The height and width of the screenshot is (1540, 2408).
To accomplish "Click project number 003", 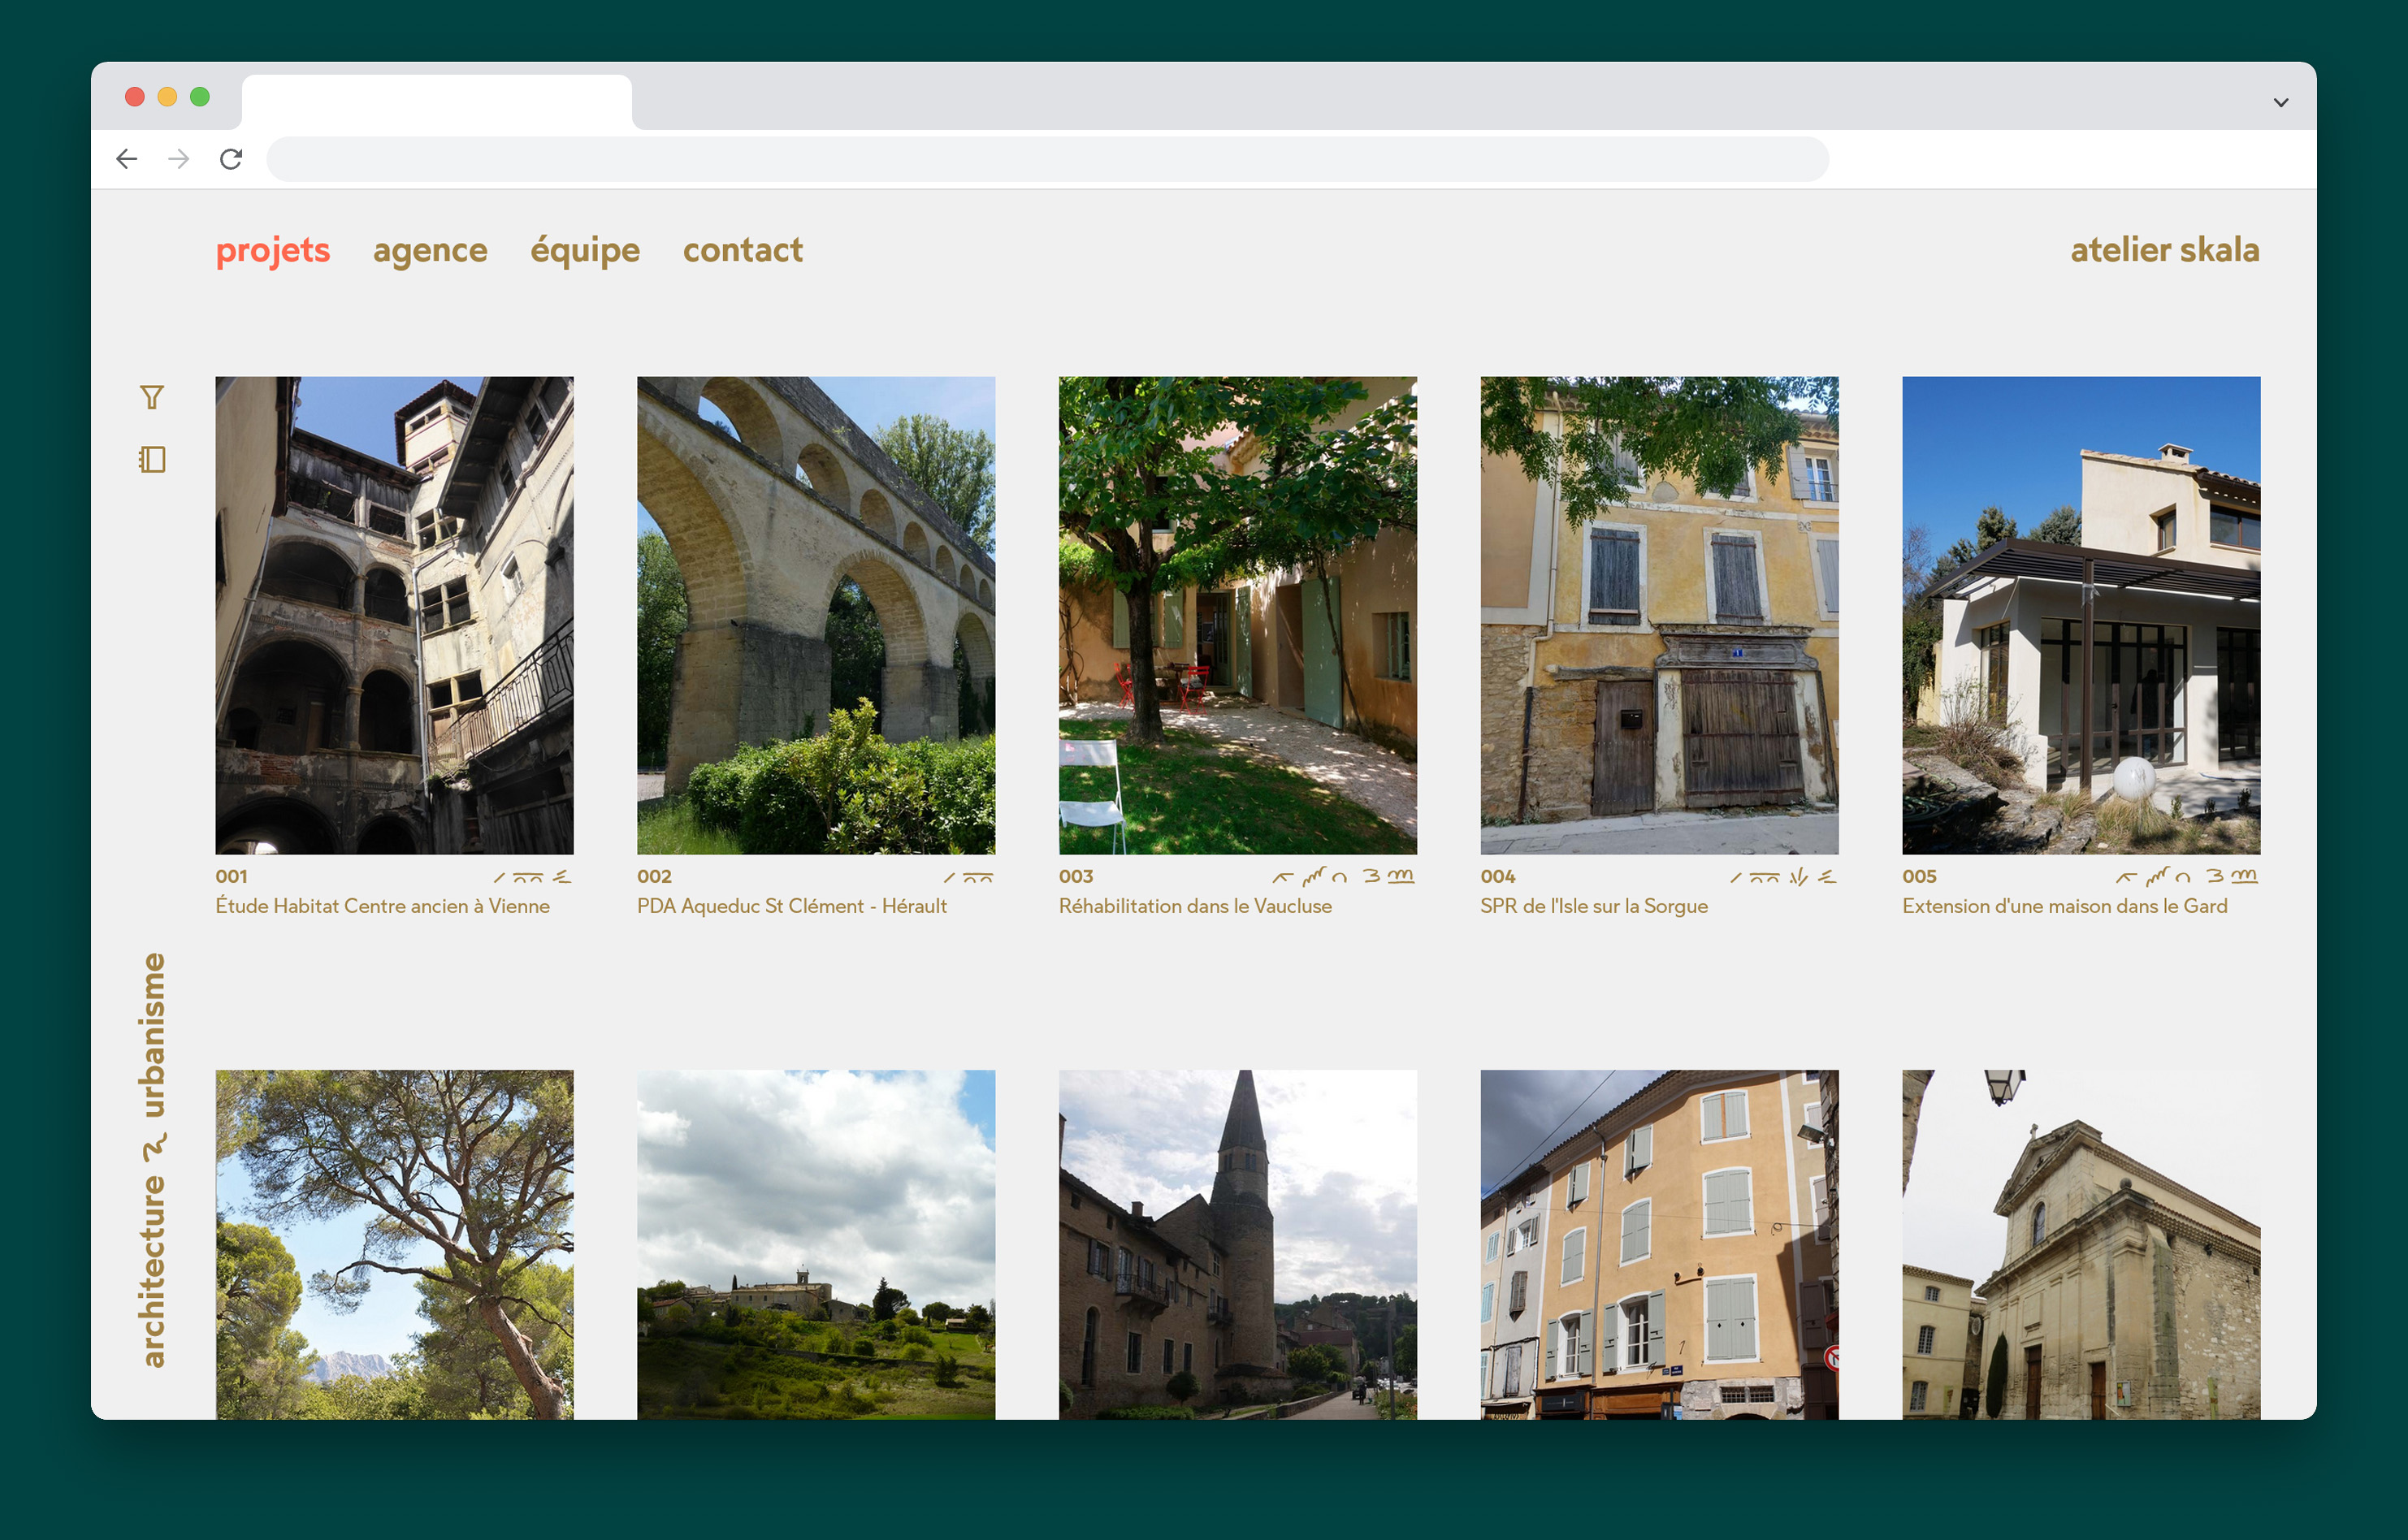I will [x=1076, y=876].
